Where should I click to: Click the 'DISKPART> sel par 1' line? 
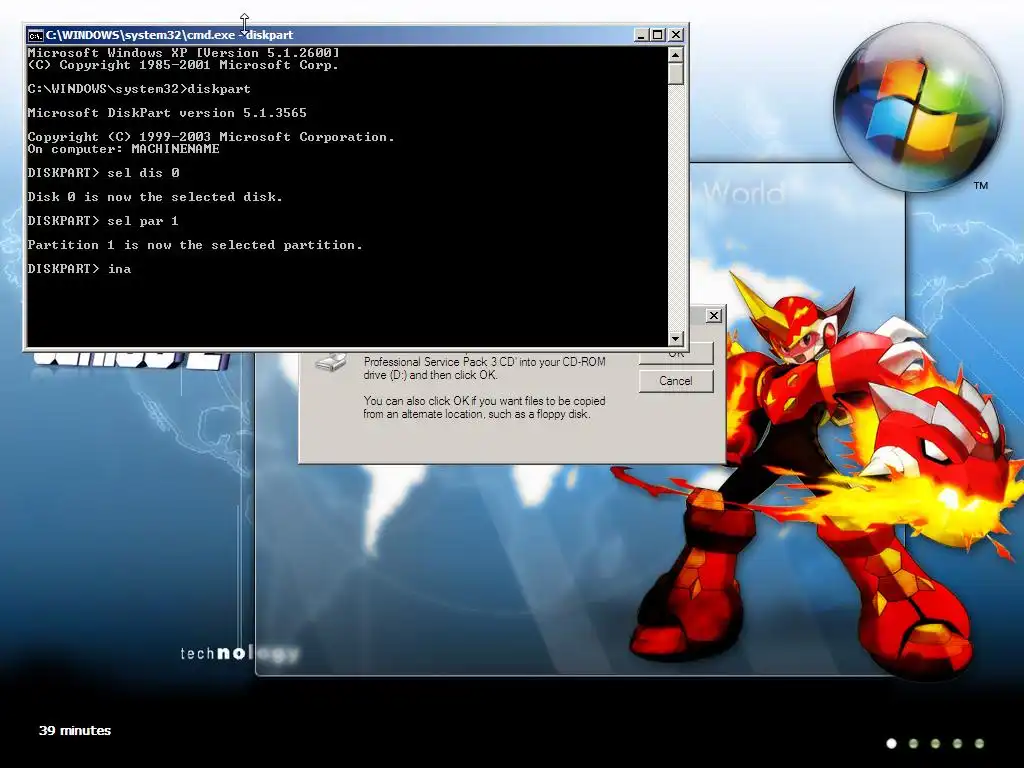coord(103,221)
